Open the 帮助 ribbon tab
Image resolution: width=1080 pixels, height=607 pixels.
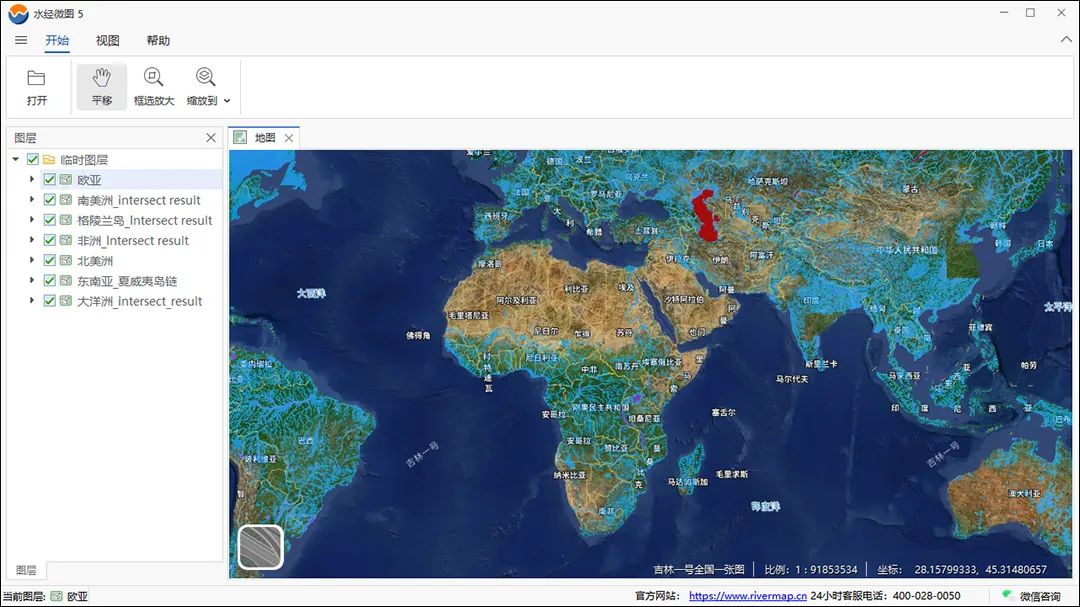(x=158, y=40)
